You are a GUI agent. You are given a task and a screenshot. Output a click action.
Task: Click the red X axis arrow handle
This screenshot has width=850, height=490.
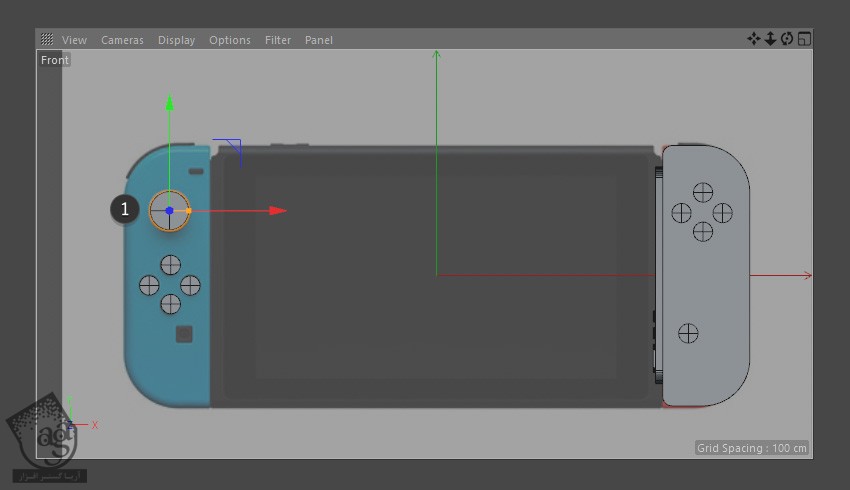click(278, 210)
